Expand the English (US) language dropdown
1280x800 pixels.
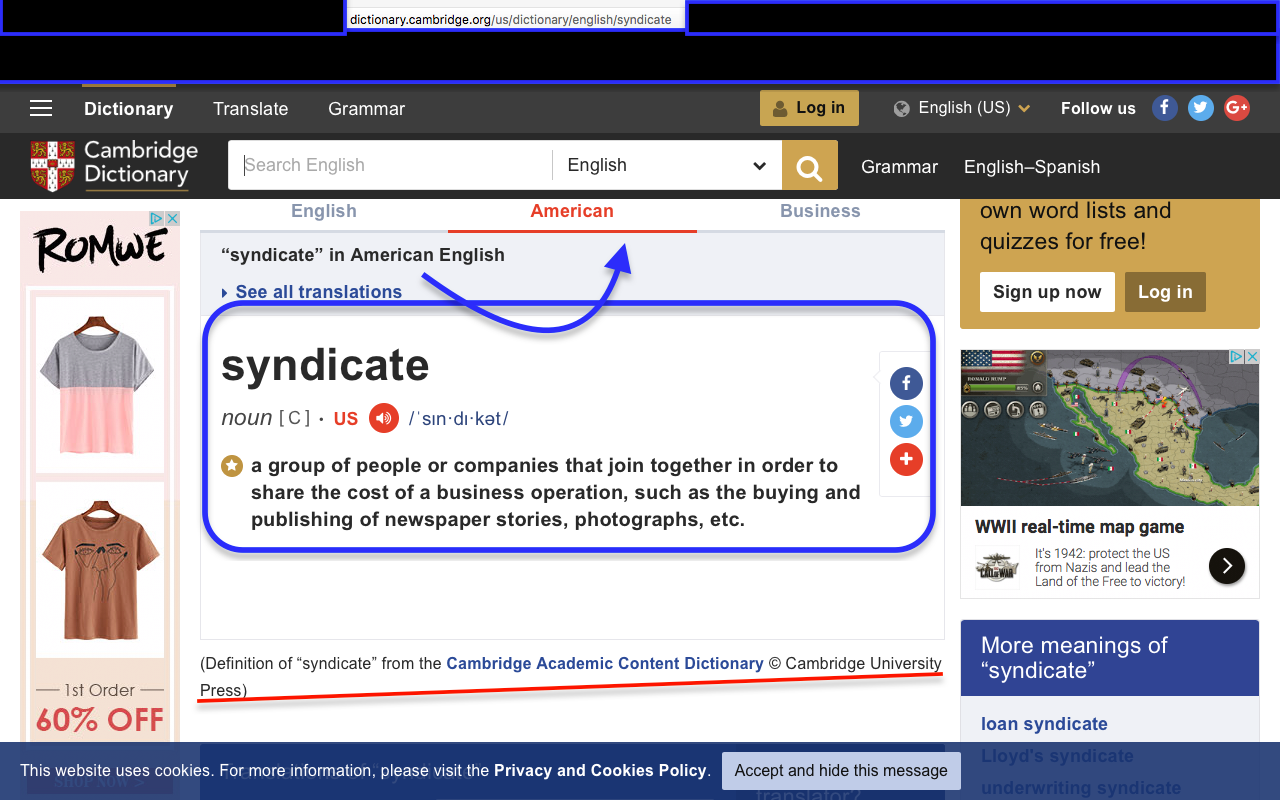click(963, 108)
